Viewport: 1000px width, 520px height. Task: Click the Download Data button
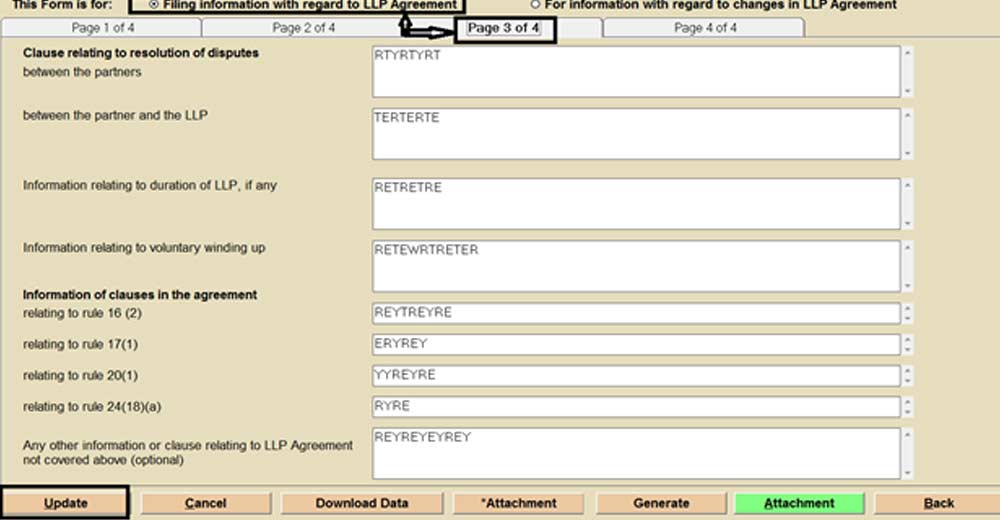click(x=362, y=503)
